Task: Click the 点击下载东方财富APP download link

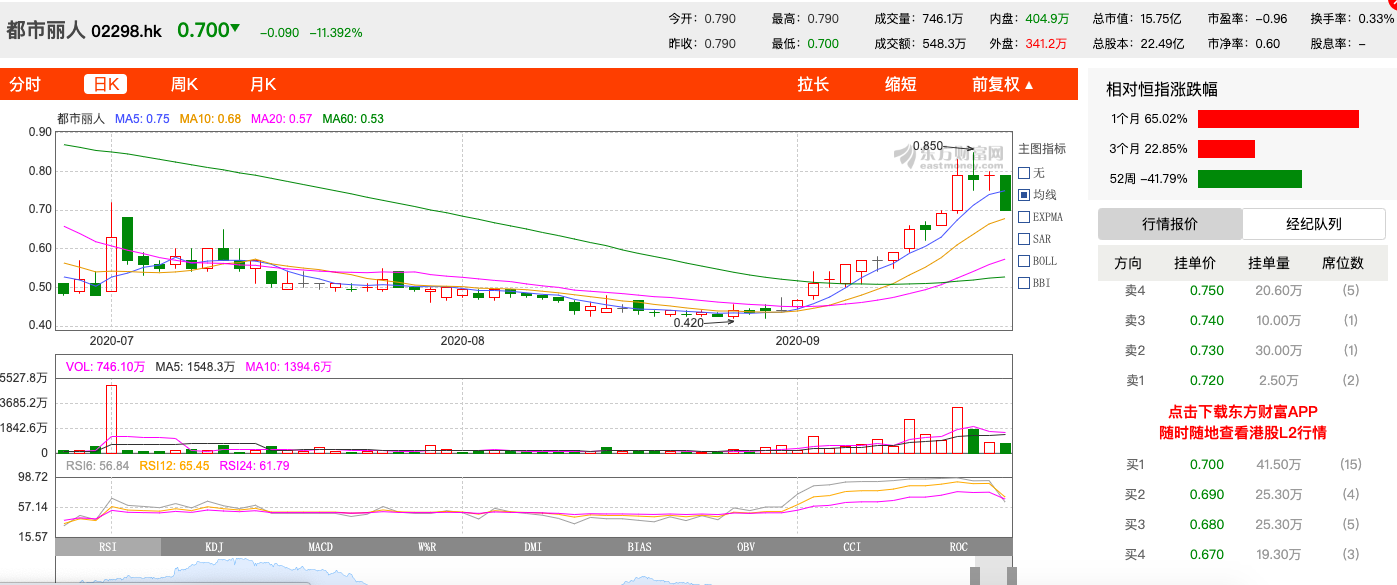Action: [x=1243, y=412]
